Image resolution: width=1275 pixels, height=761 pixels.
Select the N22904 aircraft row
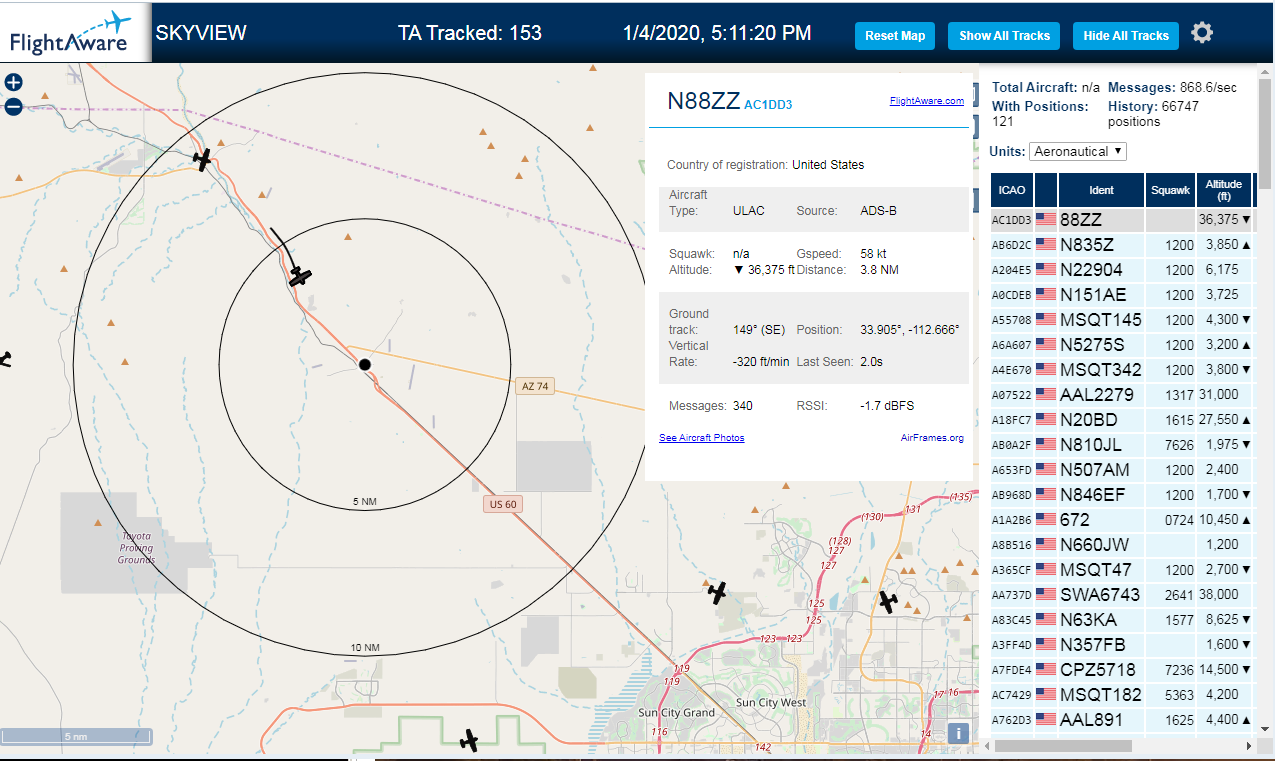pos(1122,269)
